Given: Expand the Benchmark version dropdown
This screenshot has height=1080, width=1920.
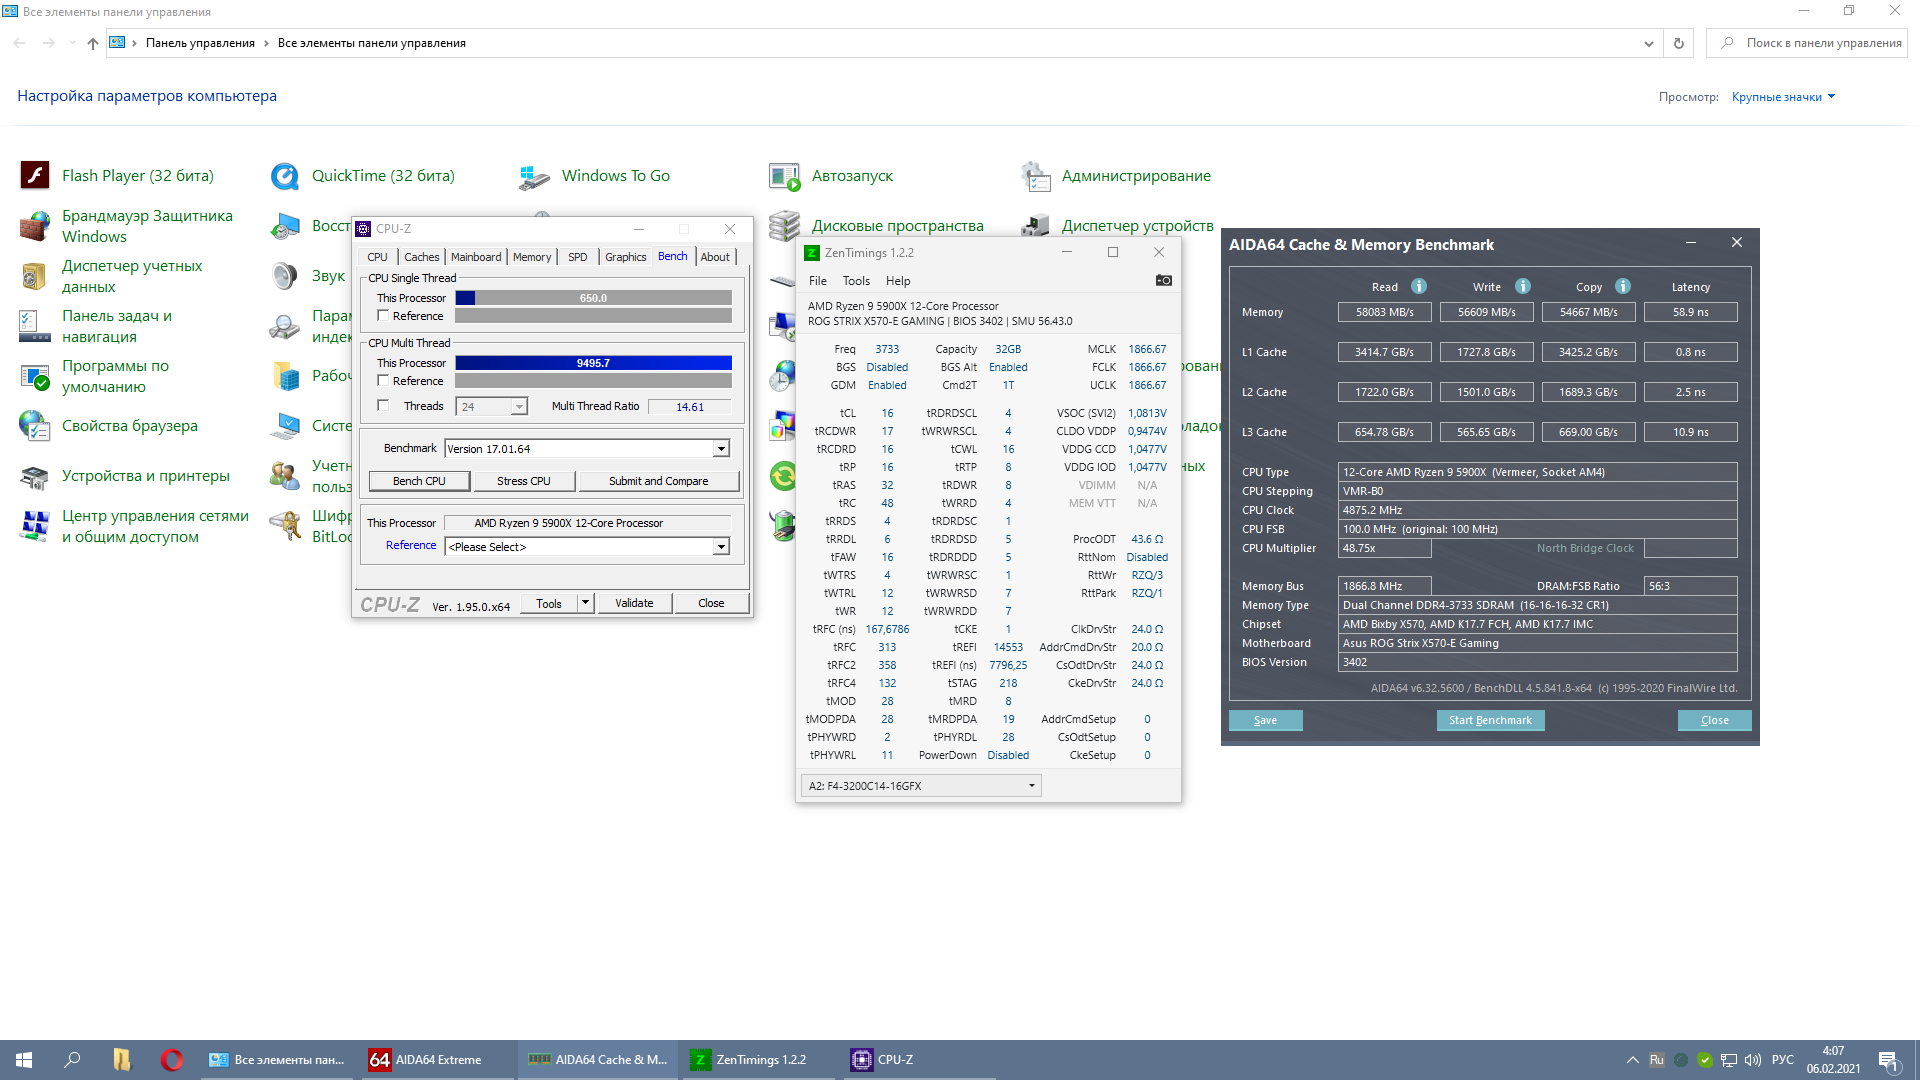Looking at the screenshot, I should [721, 449].
